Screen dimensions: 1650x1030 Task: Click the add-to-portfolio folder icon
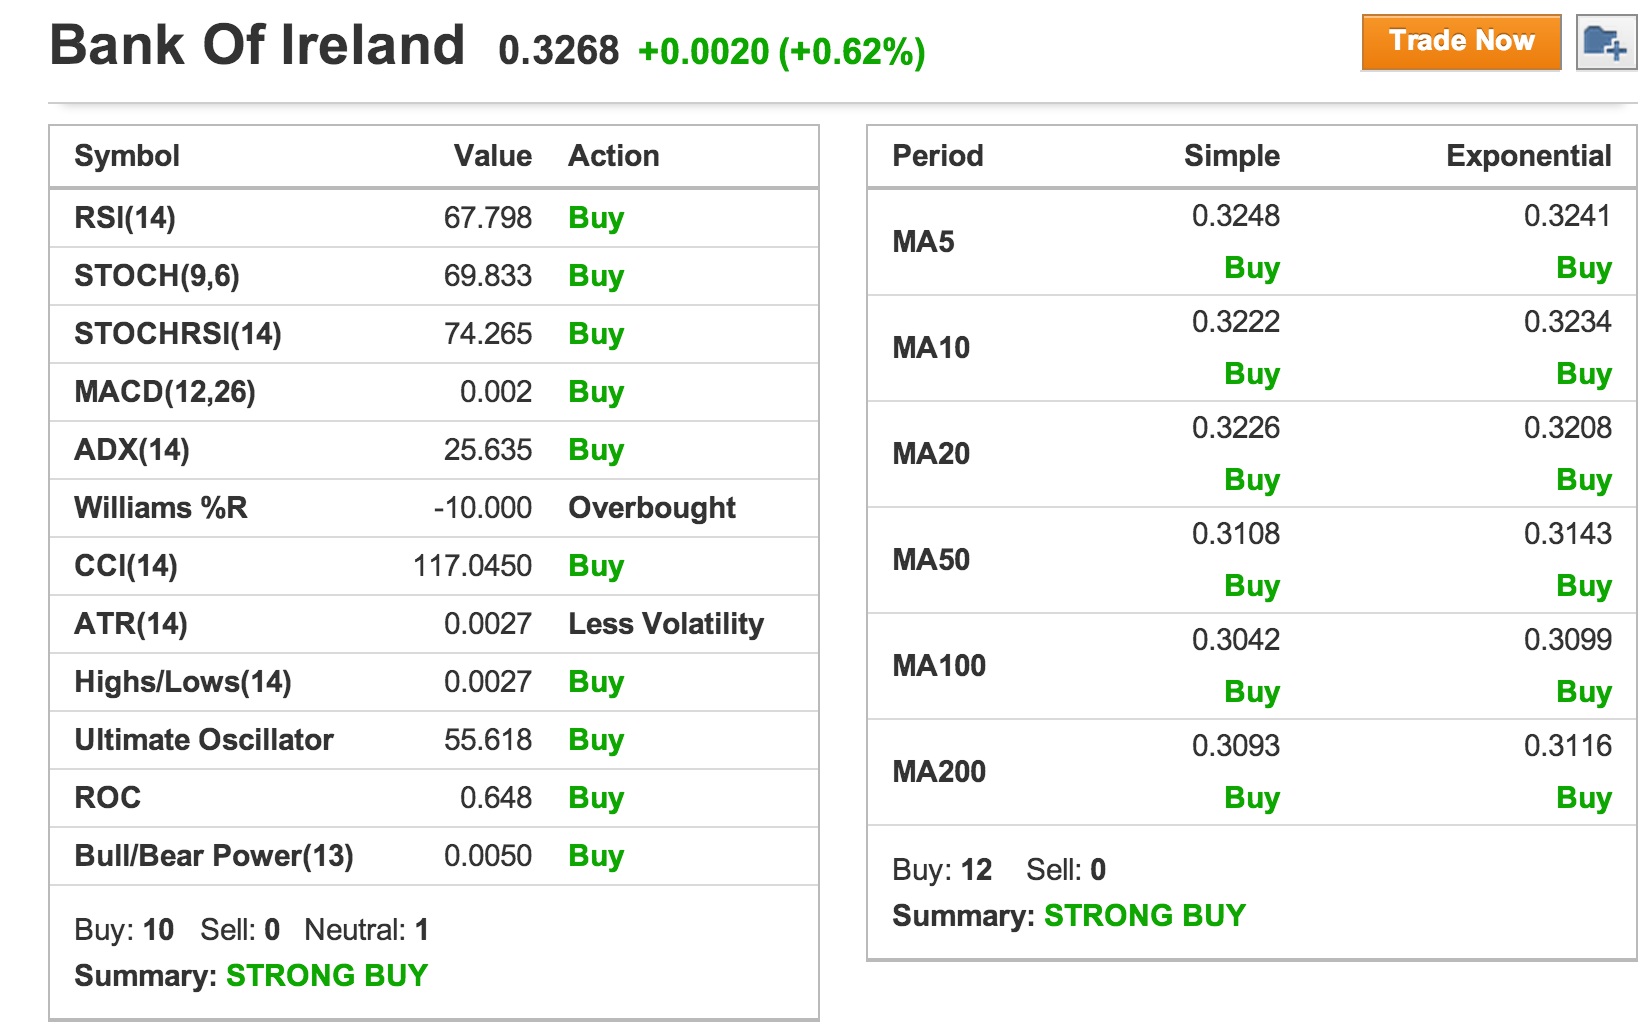click(x=1603, y=42)
